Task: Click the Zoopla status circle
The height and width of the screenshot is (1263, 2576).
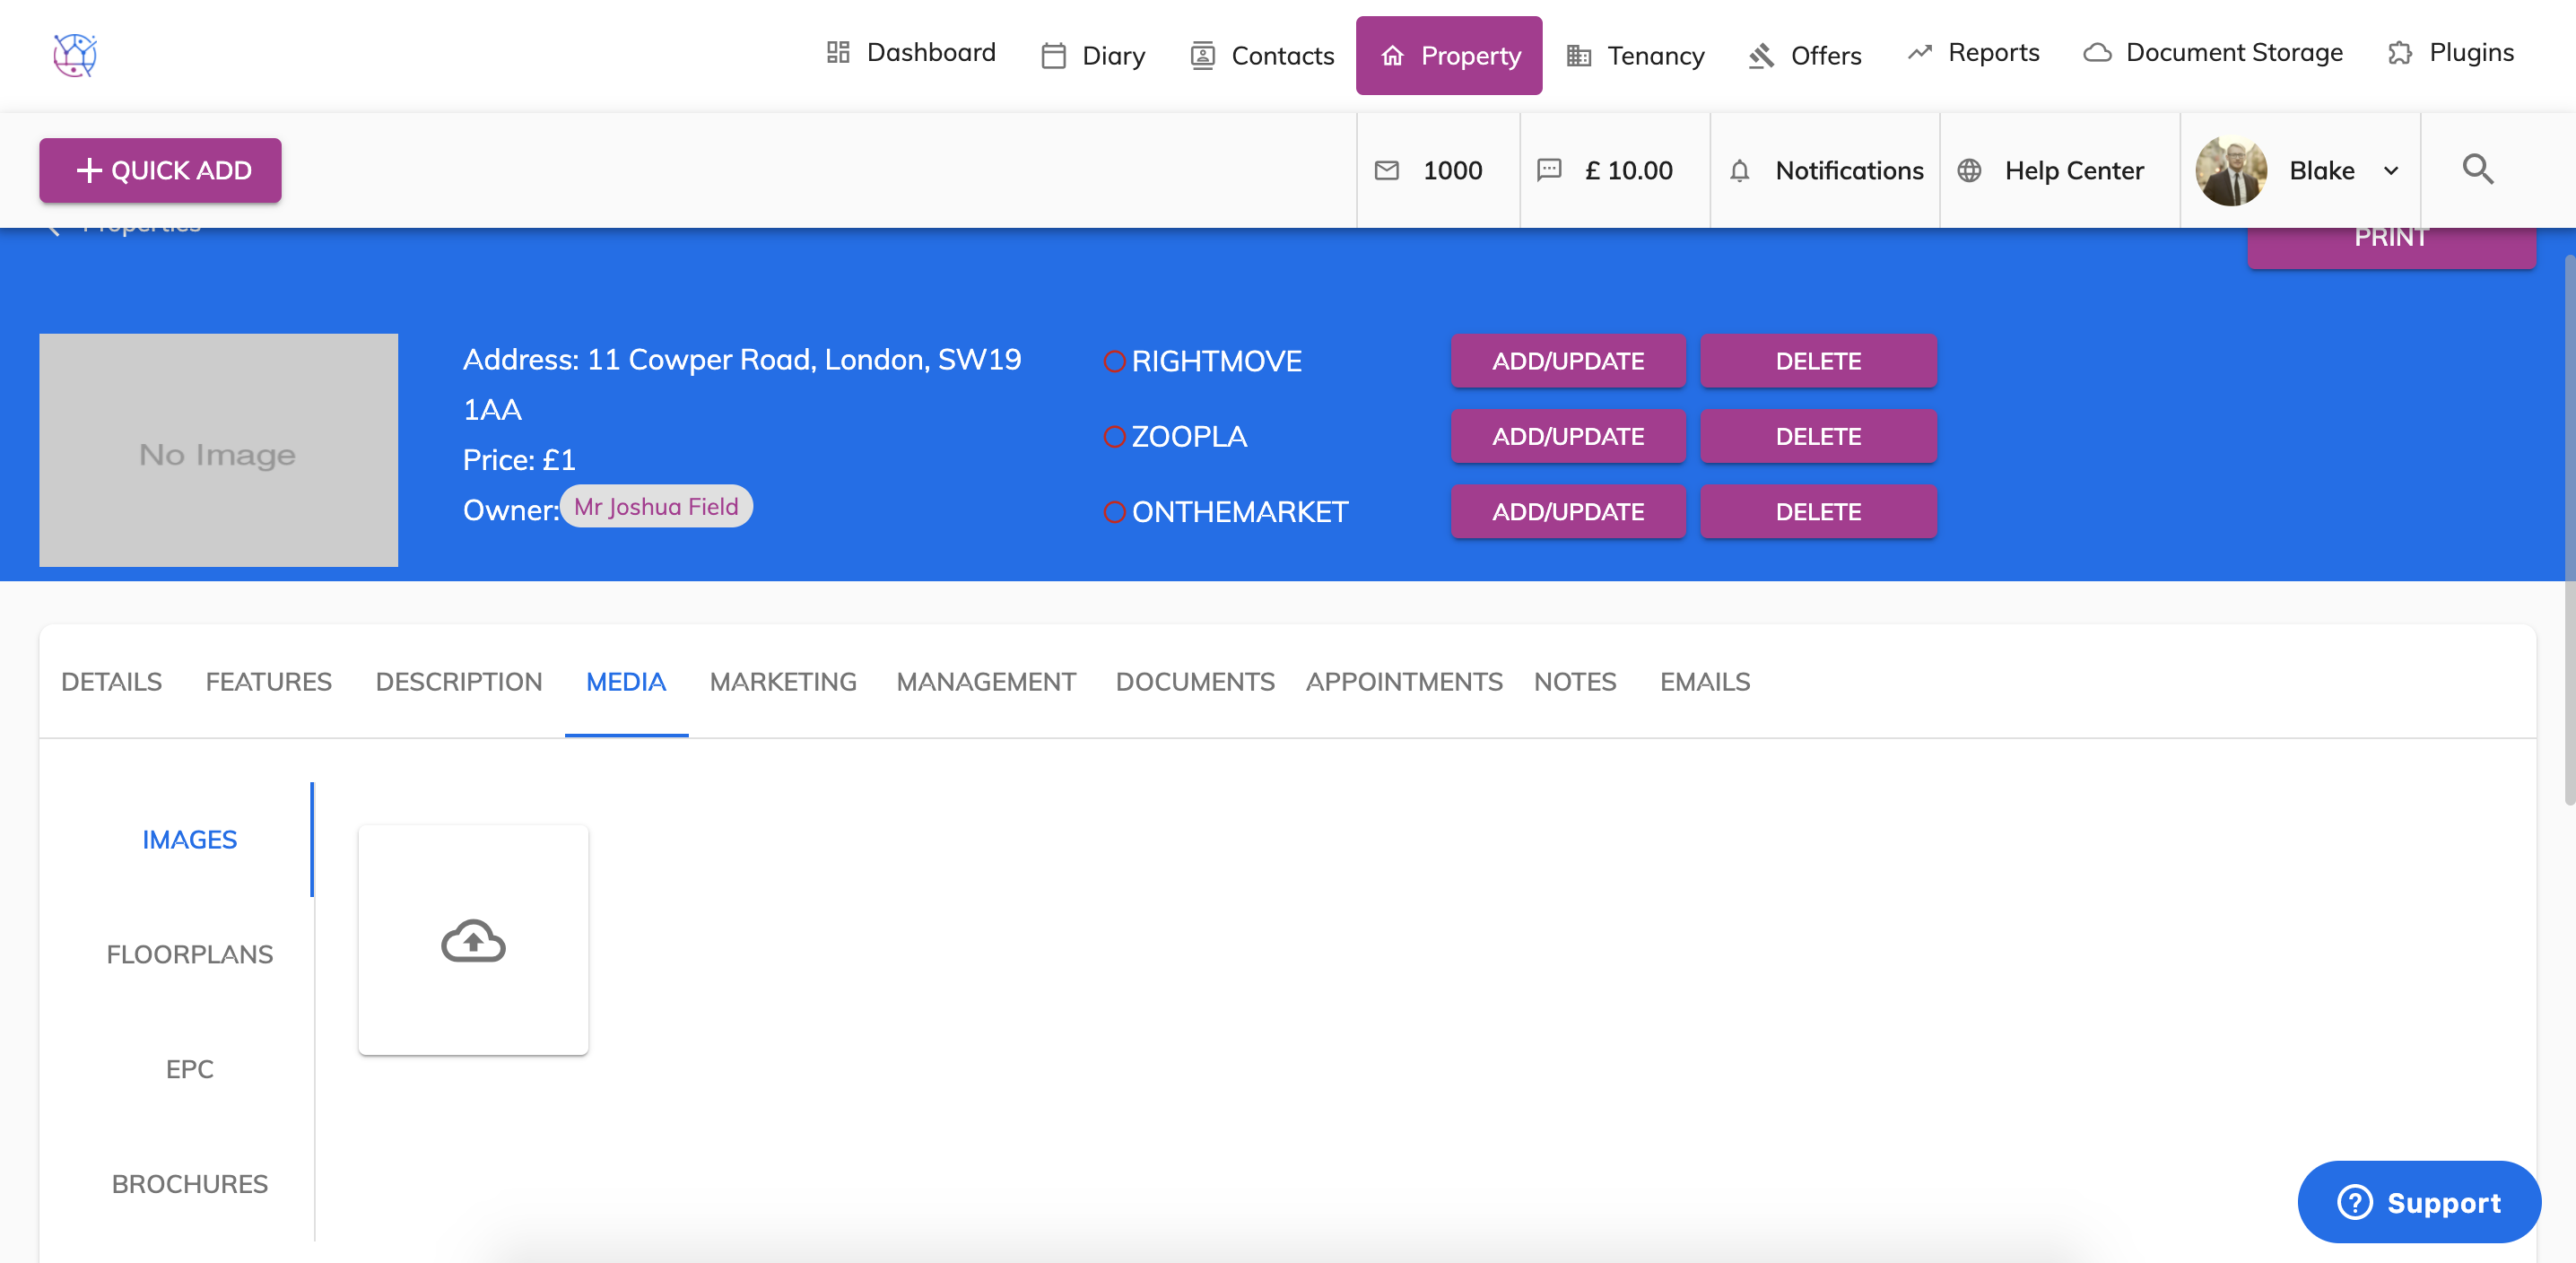Action: click(x=1114, y=437)
